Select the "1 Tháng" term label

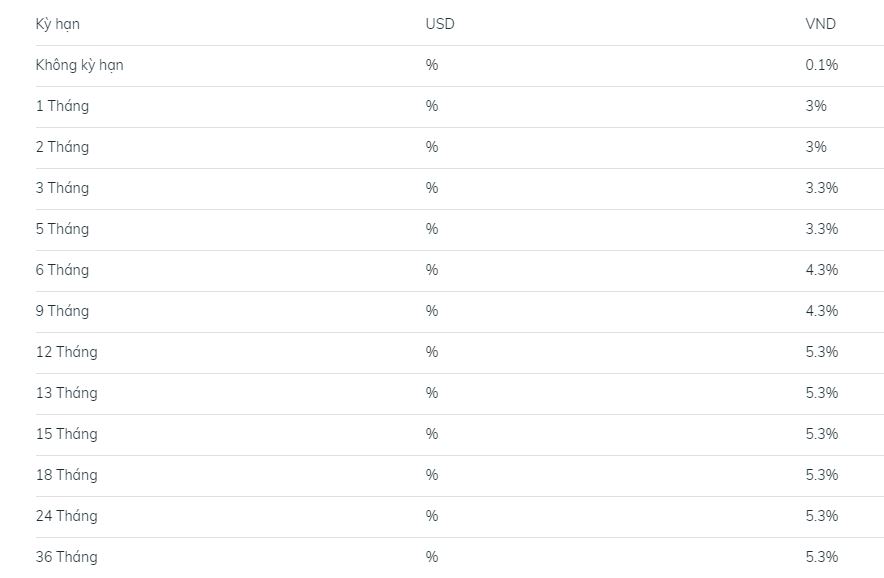point(62,106)
